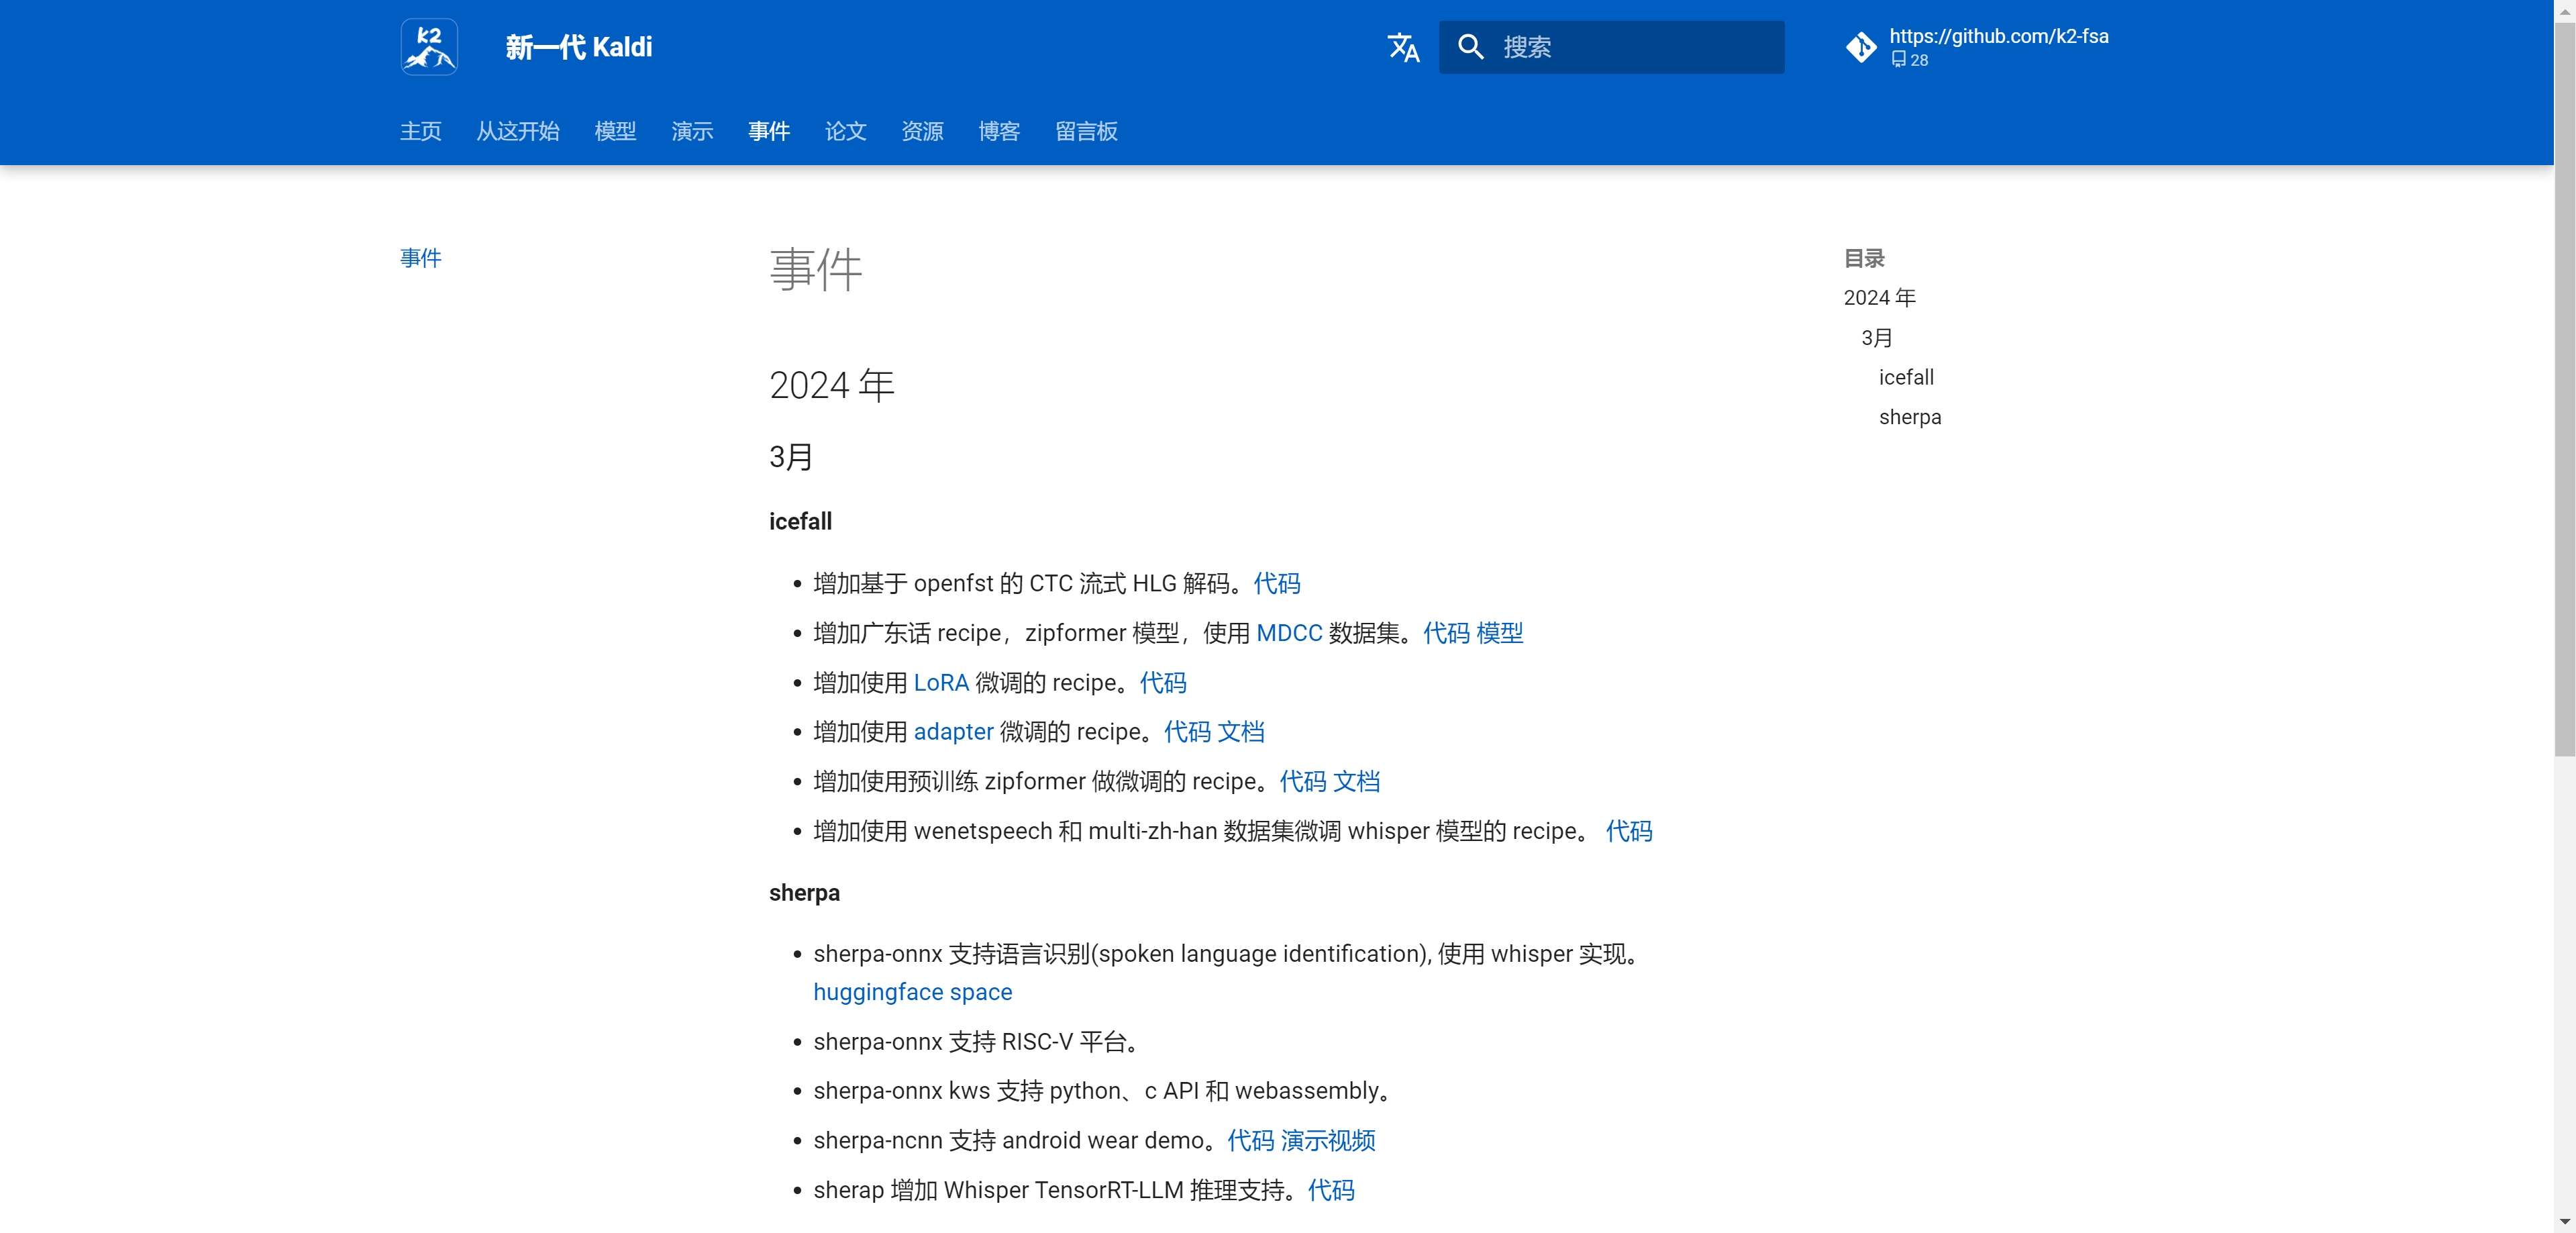Open the language translation selector icon
Viewport: 2576px width, 1233px height.
1403,47
